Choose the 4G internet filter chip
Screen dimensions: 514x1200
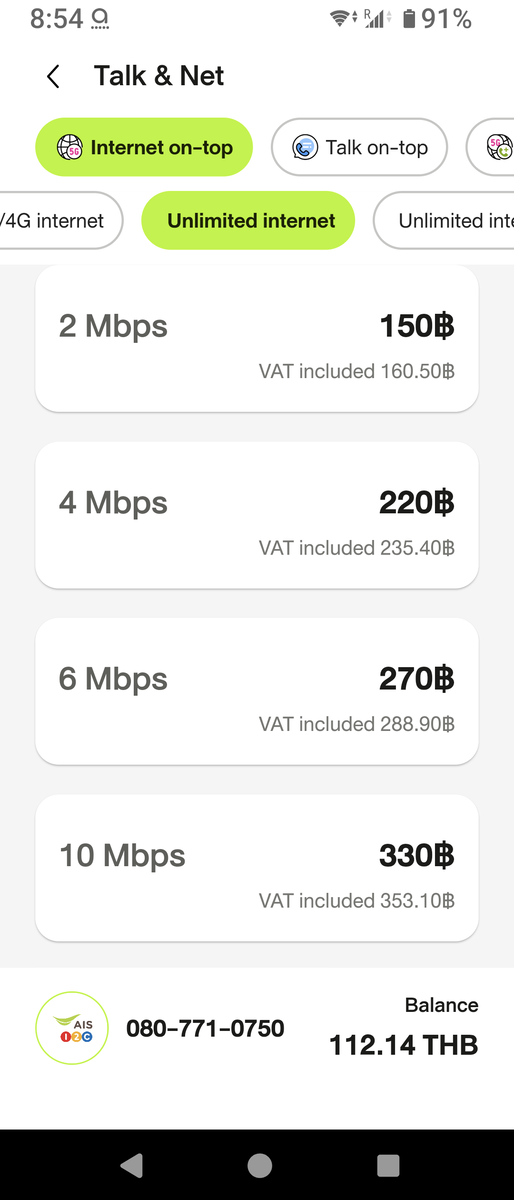(58, 220)
